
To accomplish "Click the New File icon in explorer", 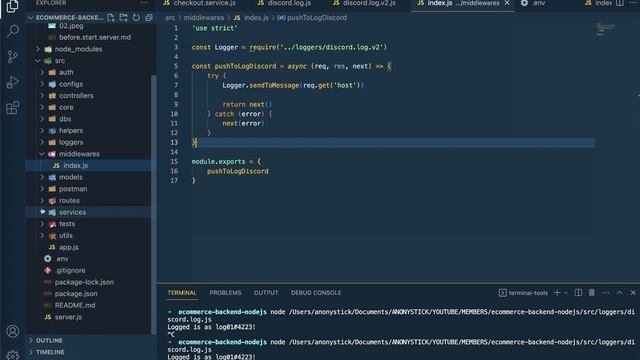I will pyautogui.click(x=111, y=18).
